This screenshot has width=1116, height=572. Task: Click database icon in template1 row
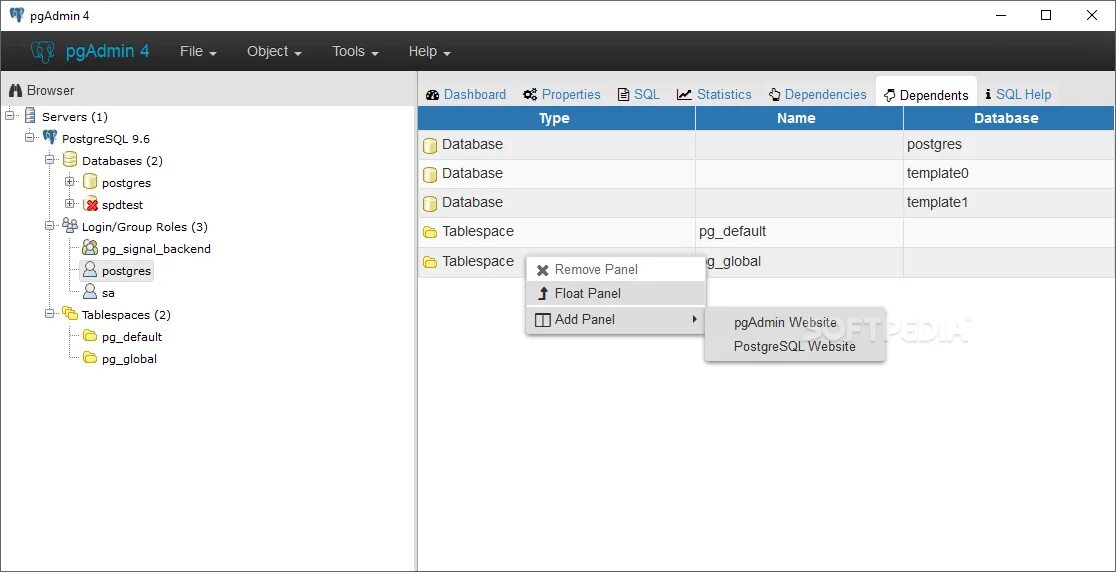[430, 203]
